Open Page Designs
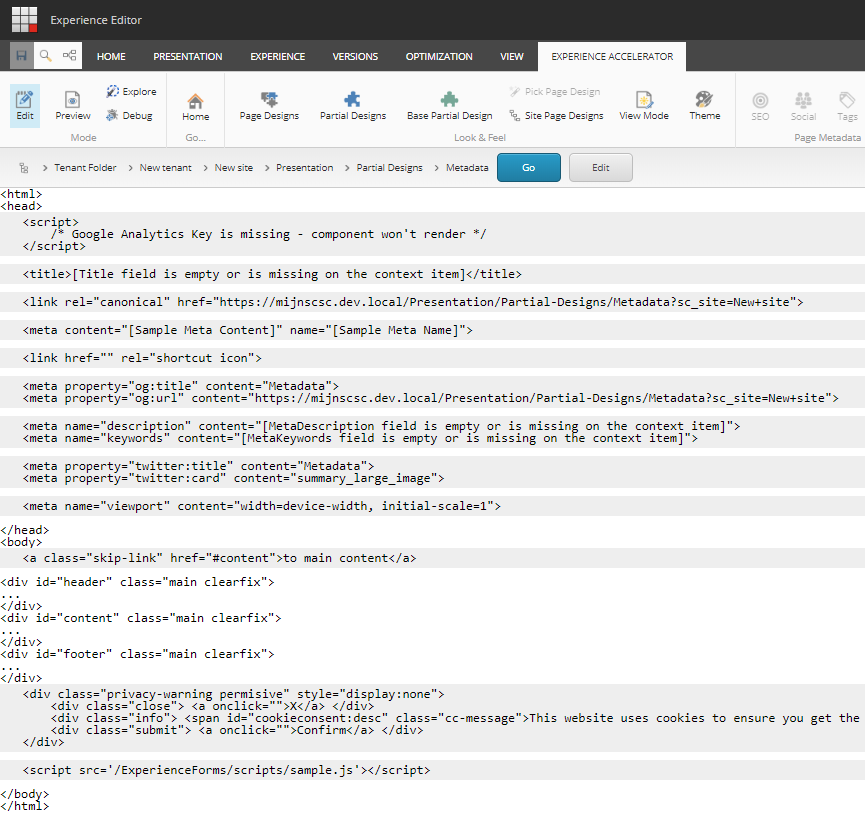This screenshot has width=865, height=820. click(269, 106)
